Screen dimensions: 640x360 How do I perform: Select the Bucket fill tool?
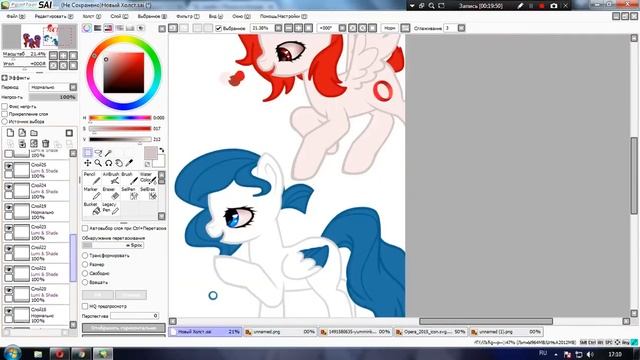[x=92, y=208]
